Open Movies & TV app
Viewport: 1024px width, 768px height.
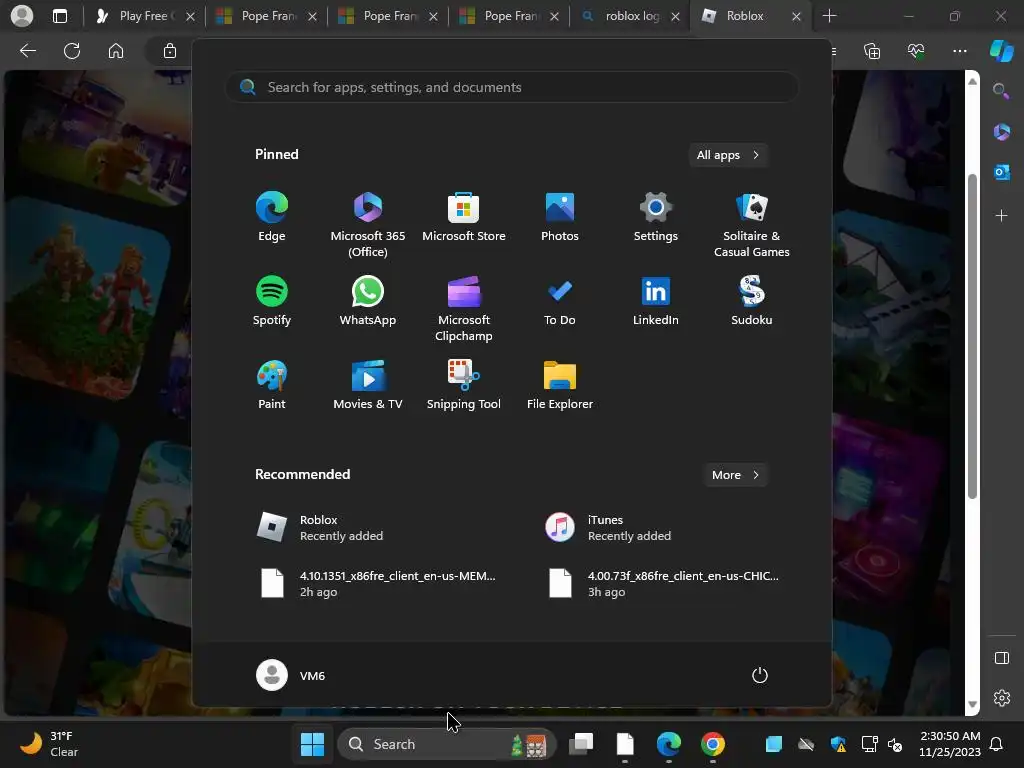(368, 385)
